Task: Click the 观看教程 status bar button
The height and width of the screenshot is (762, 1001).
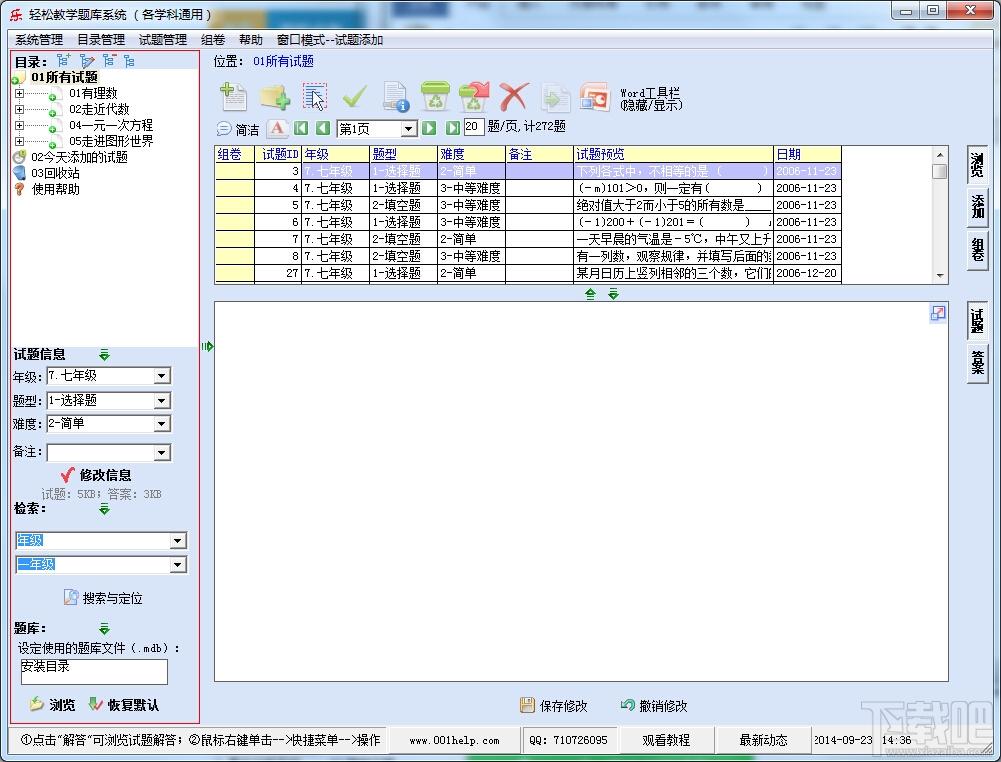Action: (666, 740)
